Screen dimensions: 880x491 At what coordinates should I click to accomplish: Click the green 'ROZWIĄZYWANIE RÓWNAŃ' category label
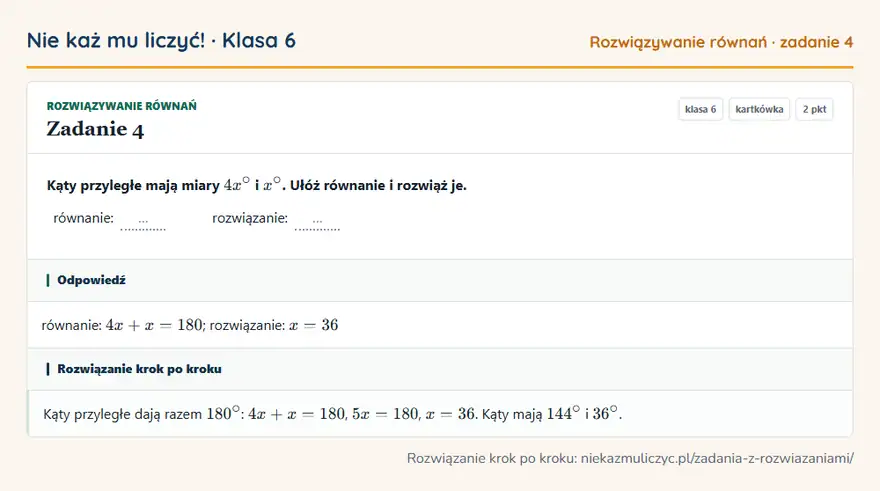click(121, 106)
